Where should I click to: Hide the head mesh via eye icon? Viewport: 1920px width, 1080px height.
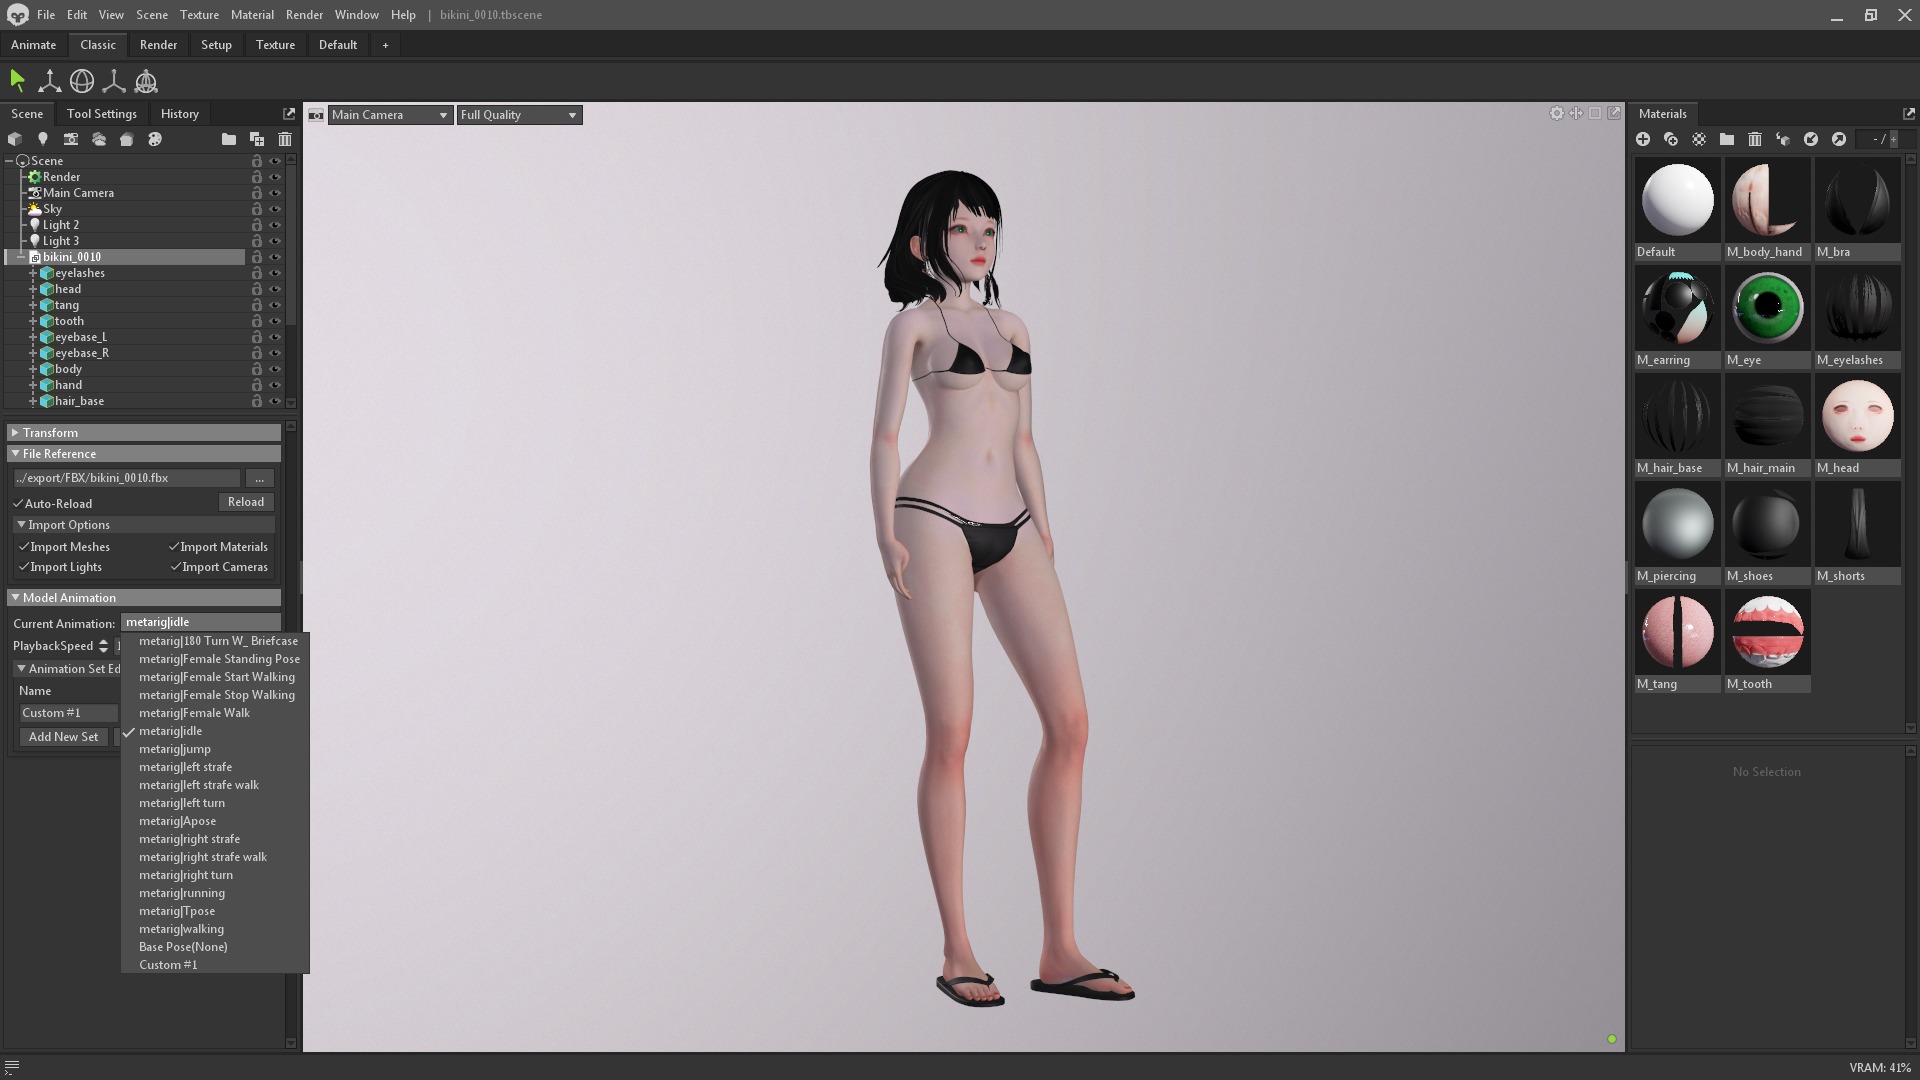pyautogui.click(x=275, y=289)
